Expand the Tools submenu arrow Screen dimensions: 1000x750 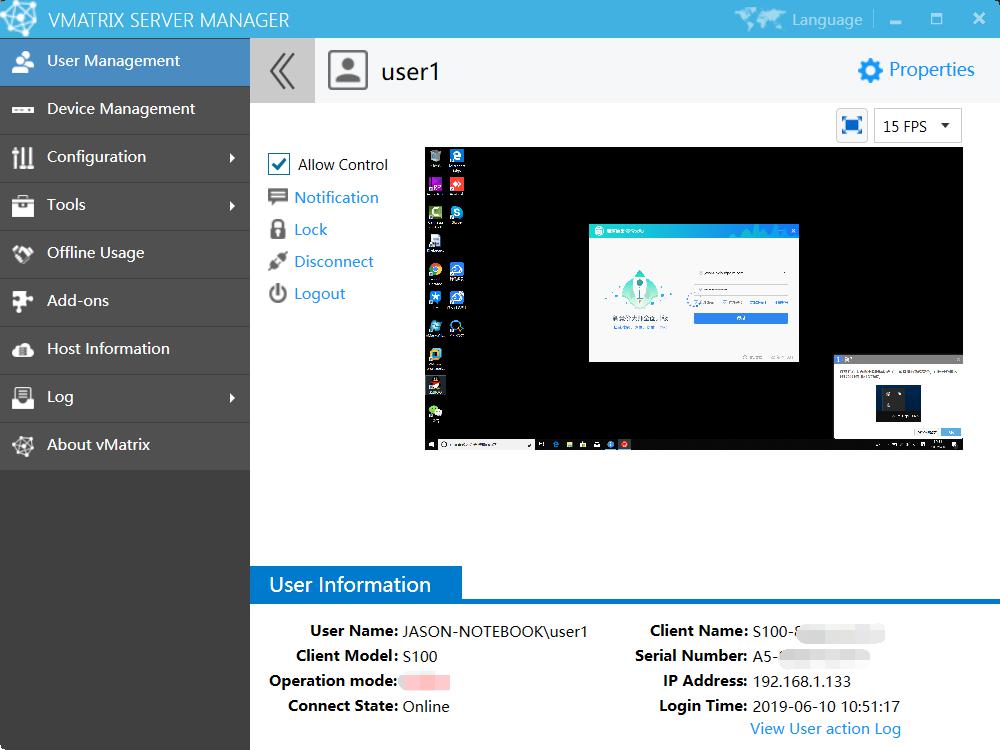[232, 206]
